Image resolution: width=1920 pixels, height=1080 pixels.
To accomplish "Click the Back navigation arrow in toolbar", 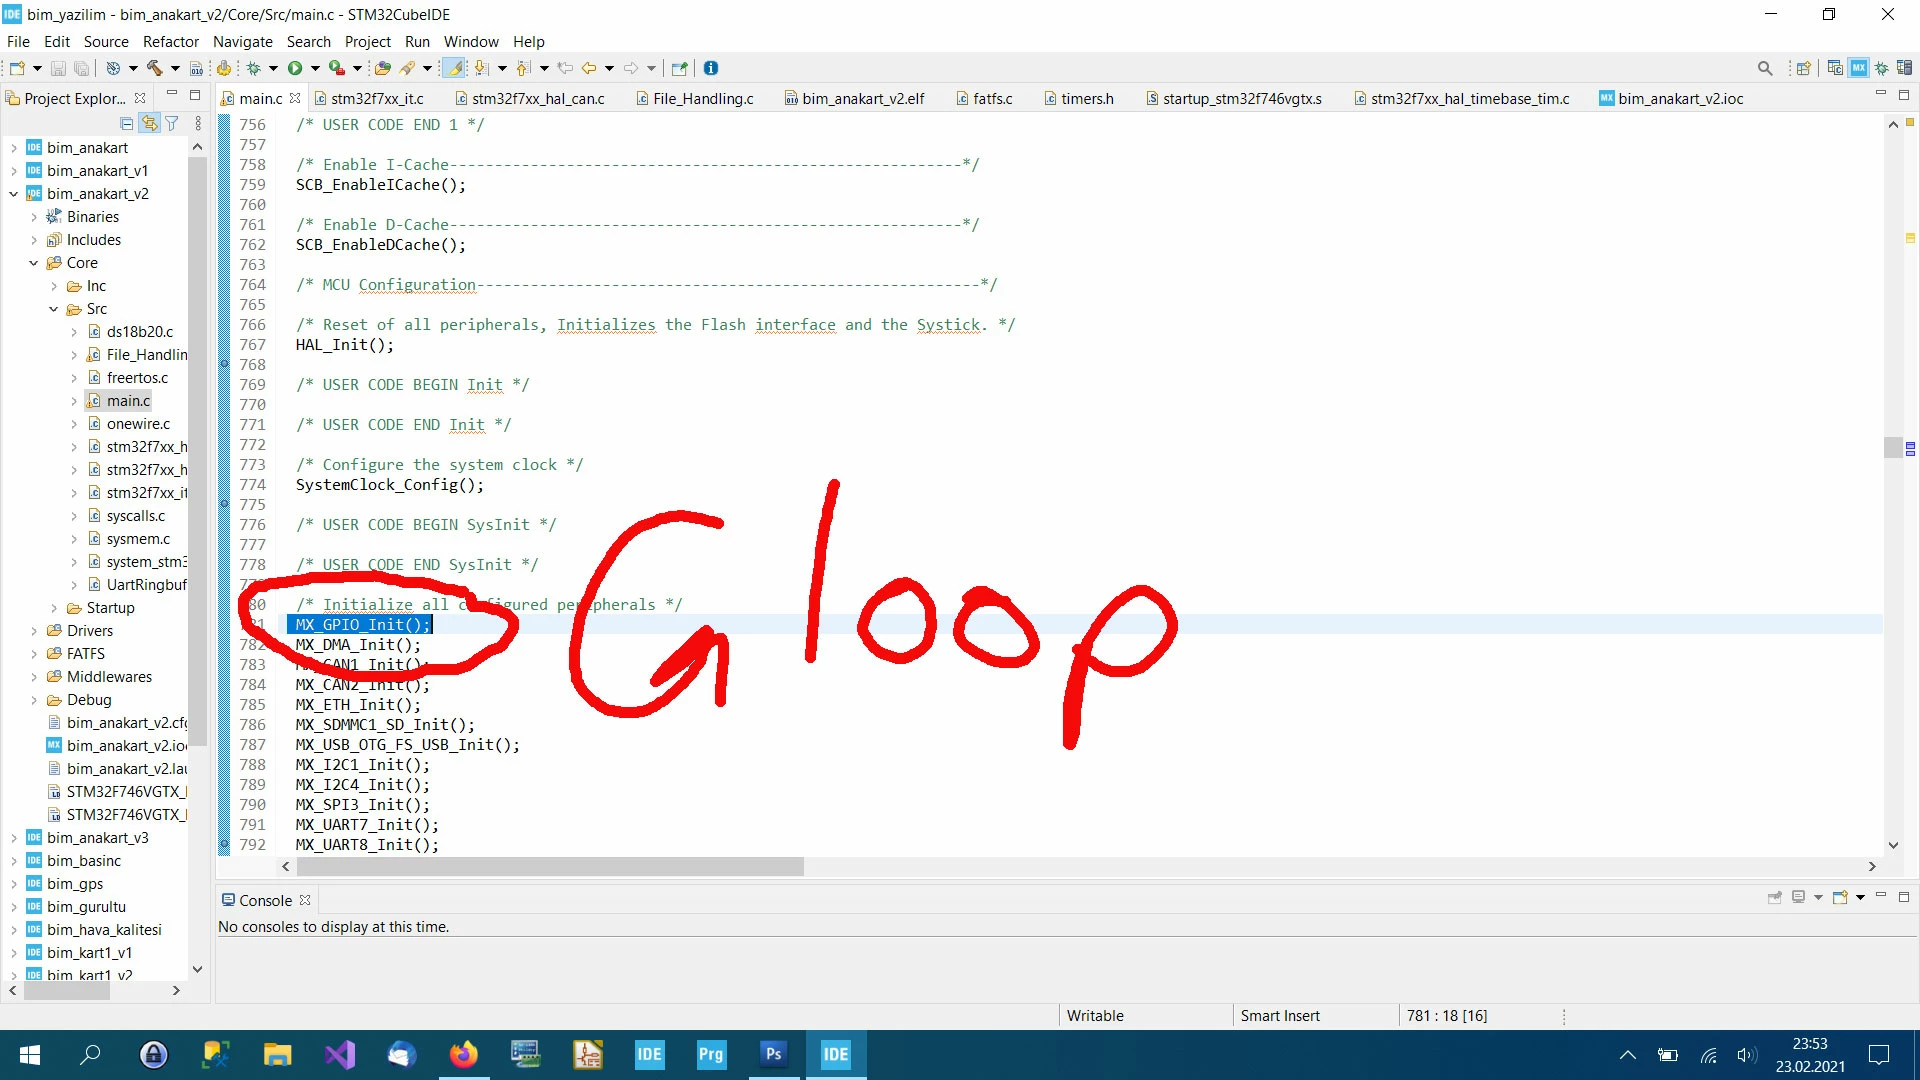I will coord(589,68).
